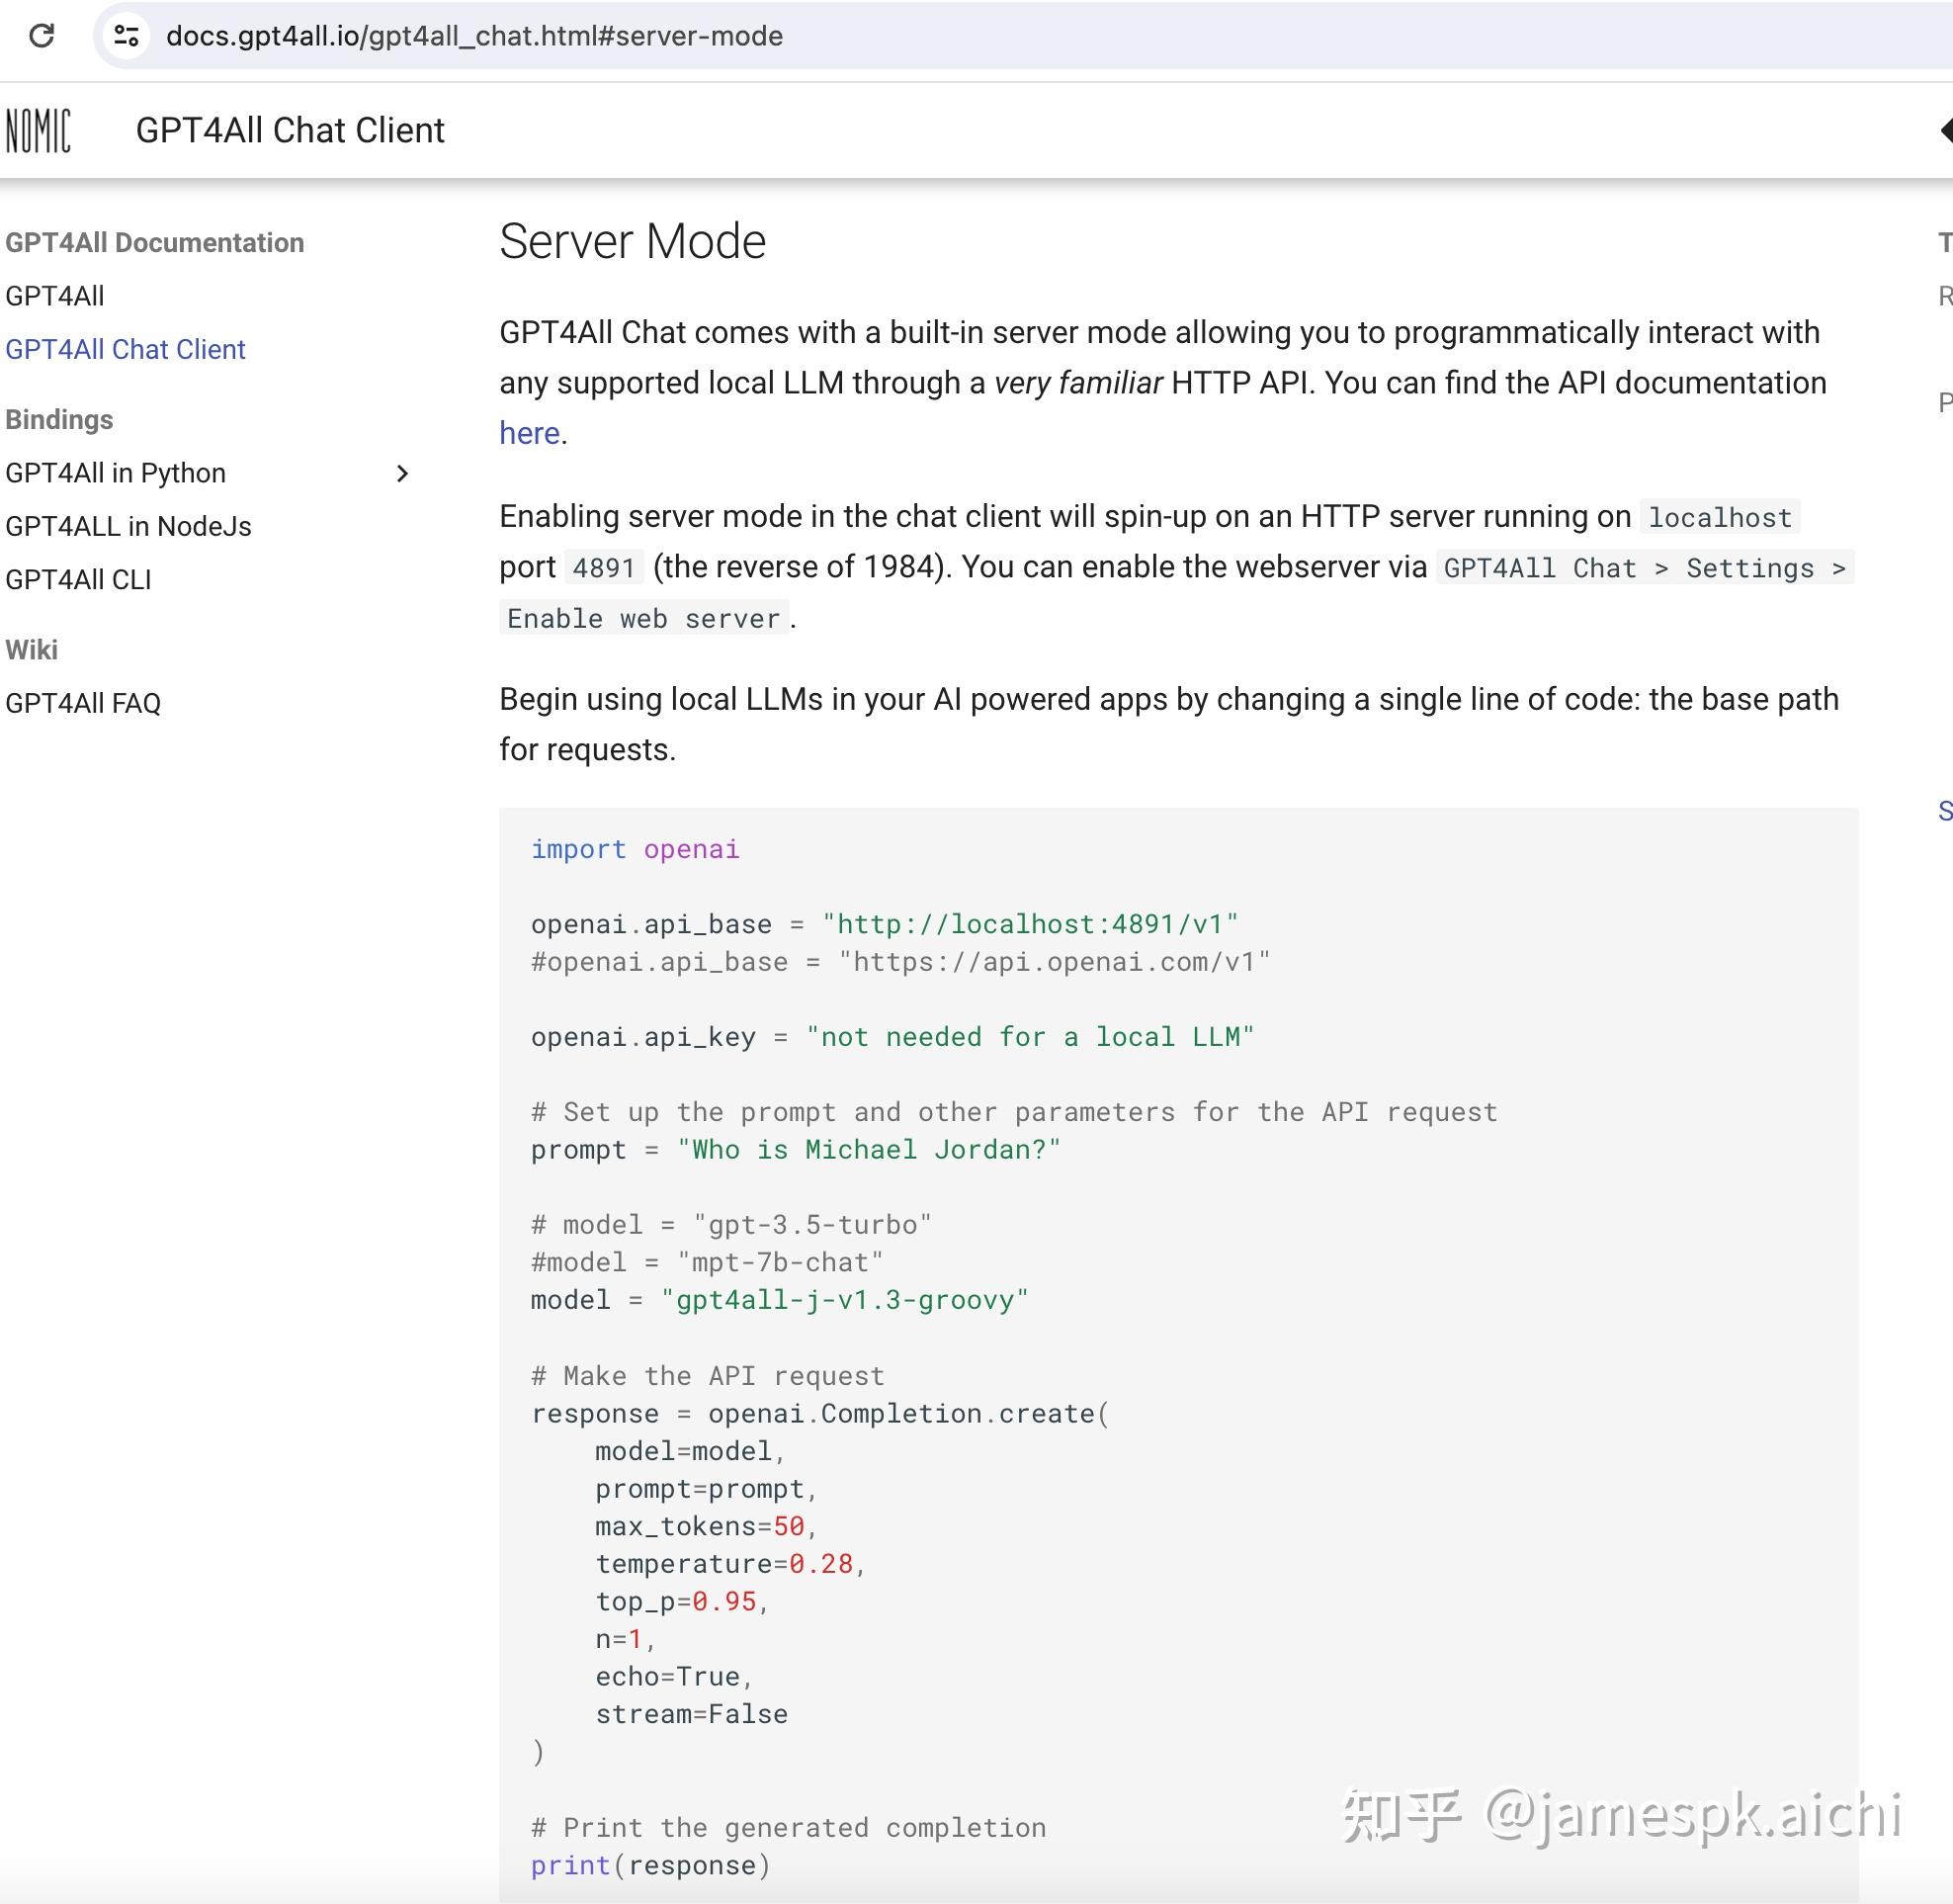Viewport: 1953px width, 1904px height.
Task: Click the Server Mode heading
Action: pos(632,241)
